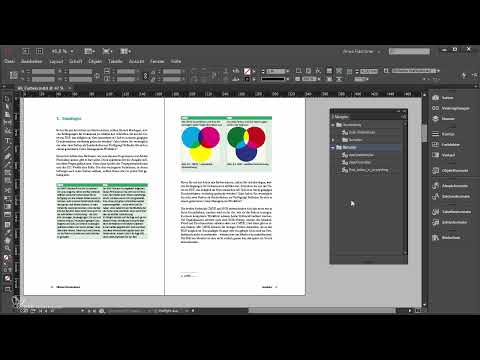Click the reference point locator grid
Image resolution: width=480 pixels, height=360 pixels.
point(14,75)
